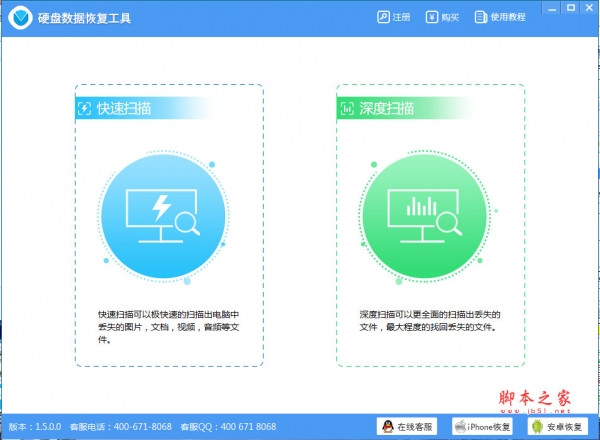
Task: Start deep scan via green circle icon
Action: (x=425, y=216)
